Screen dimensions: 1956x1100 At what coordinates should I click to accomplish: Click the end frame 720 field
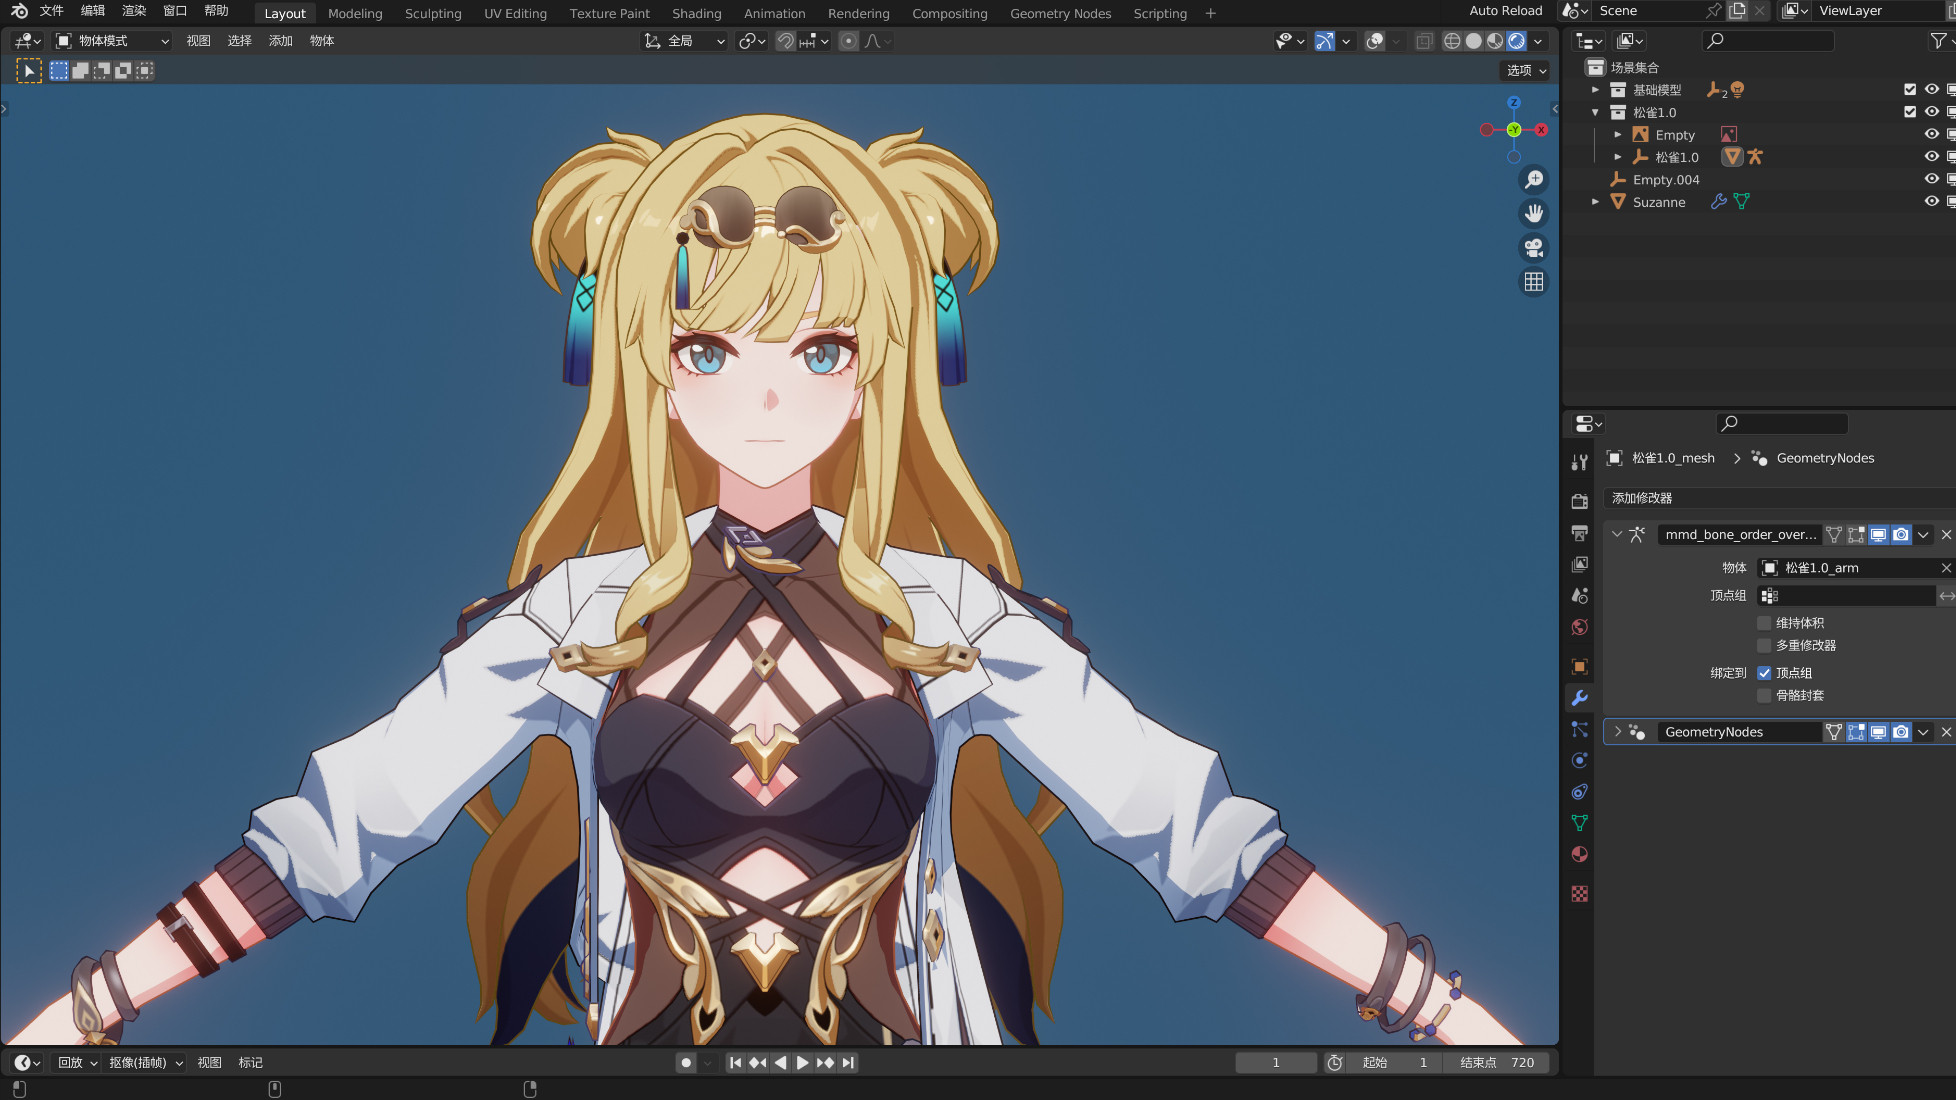click(x=1497, y=1063)
